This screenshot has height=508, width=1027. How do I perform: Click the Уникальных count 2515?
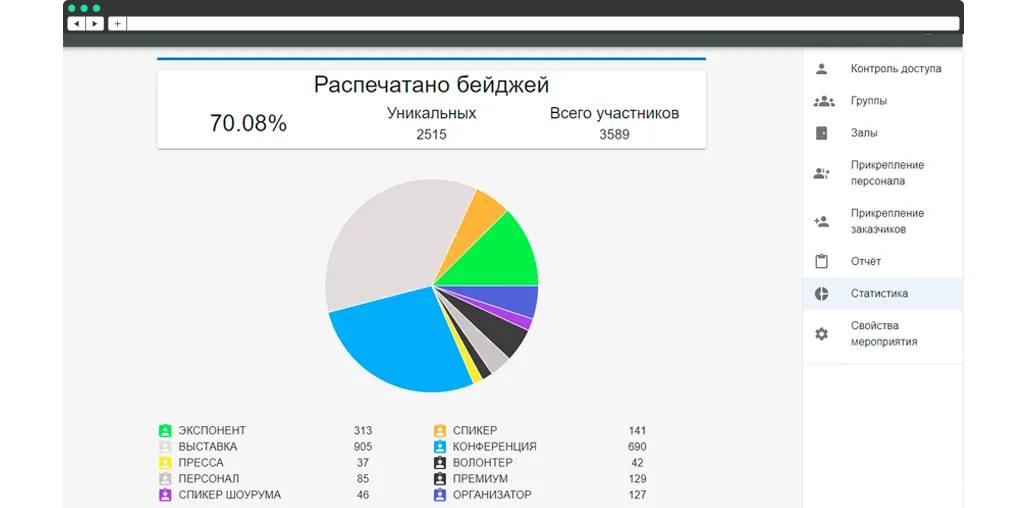pos(431,135)
